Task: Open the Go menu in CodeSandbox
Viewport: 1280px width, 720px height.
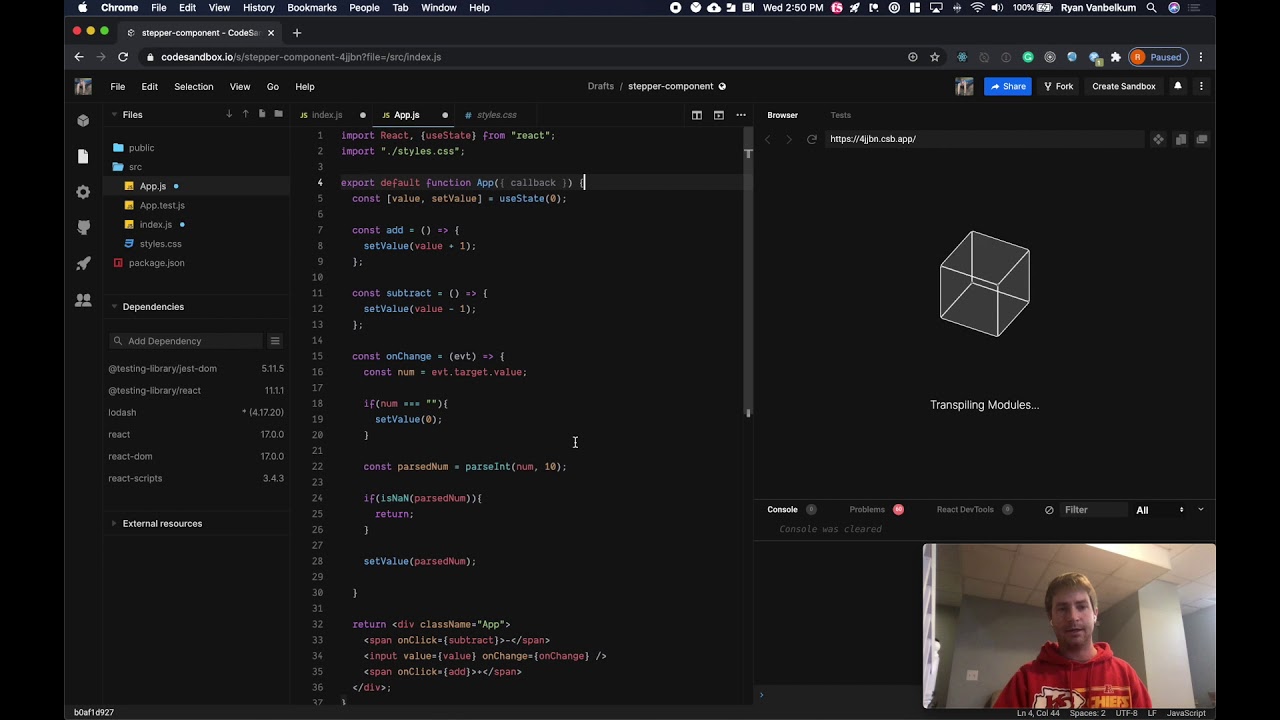Action: coord(273,87)
